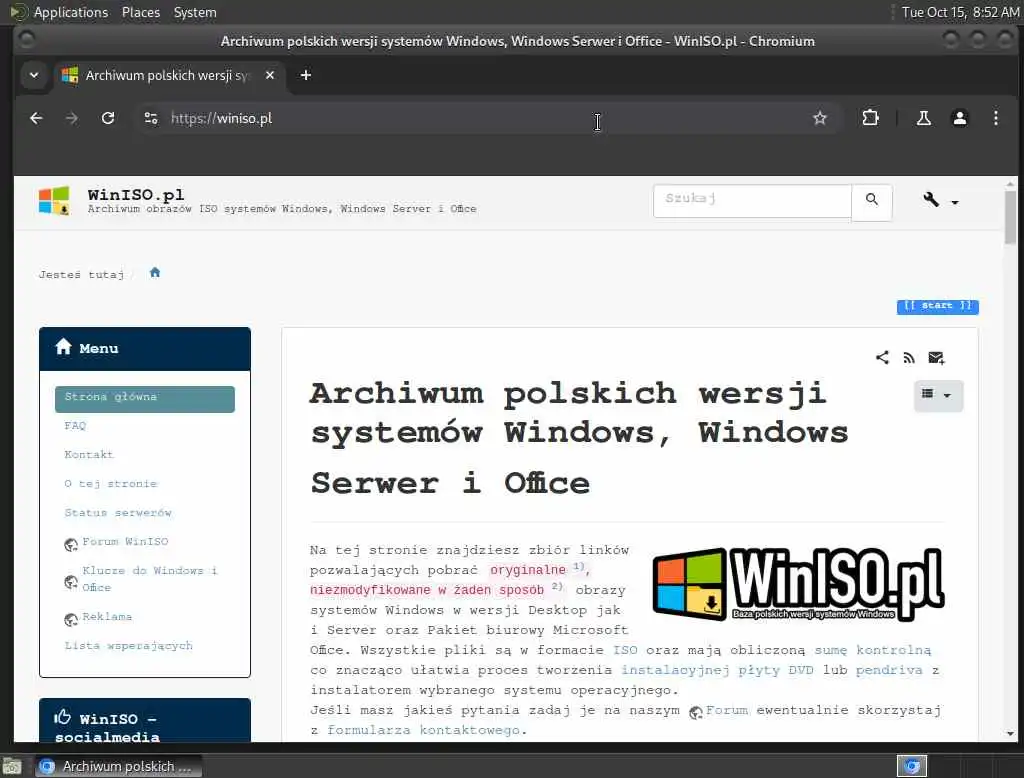Image resolution: width=1024 pixels, height=778 pixels.
Task: Open the System menu in top panel
Action: [x=195, y=12]
